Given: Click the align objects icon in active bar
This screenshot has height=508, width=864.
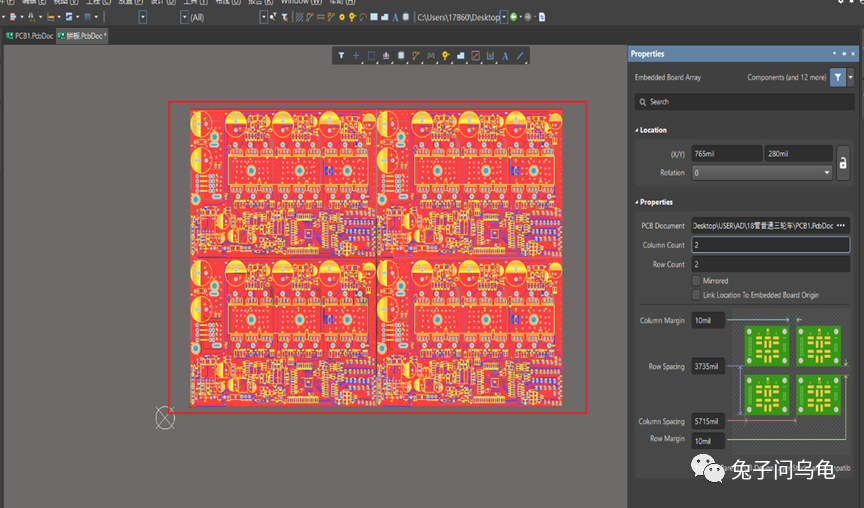Looking at the screenshot, I should 386,55.
